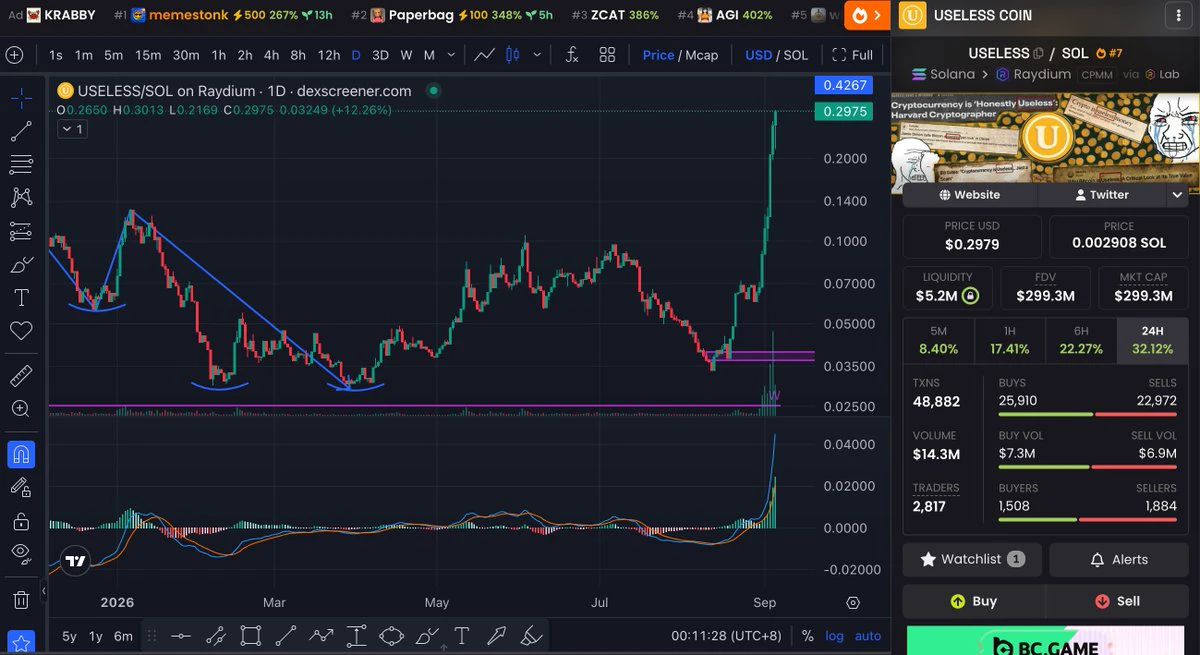Add token to Watchlist

pos(972,559)
